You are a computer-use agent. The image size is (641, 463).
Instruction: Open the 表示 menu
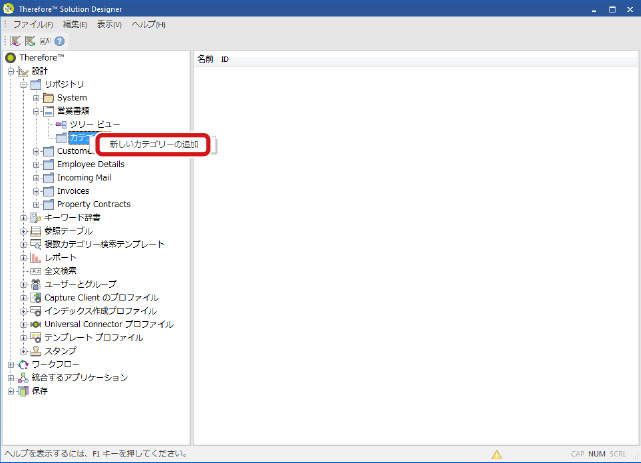pyautogui.click(x=109, y=24)
